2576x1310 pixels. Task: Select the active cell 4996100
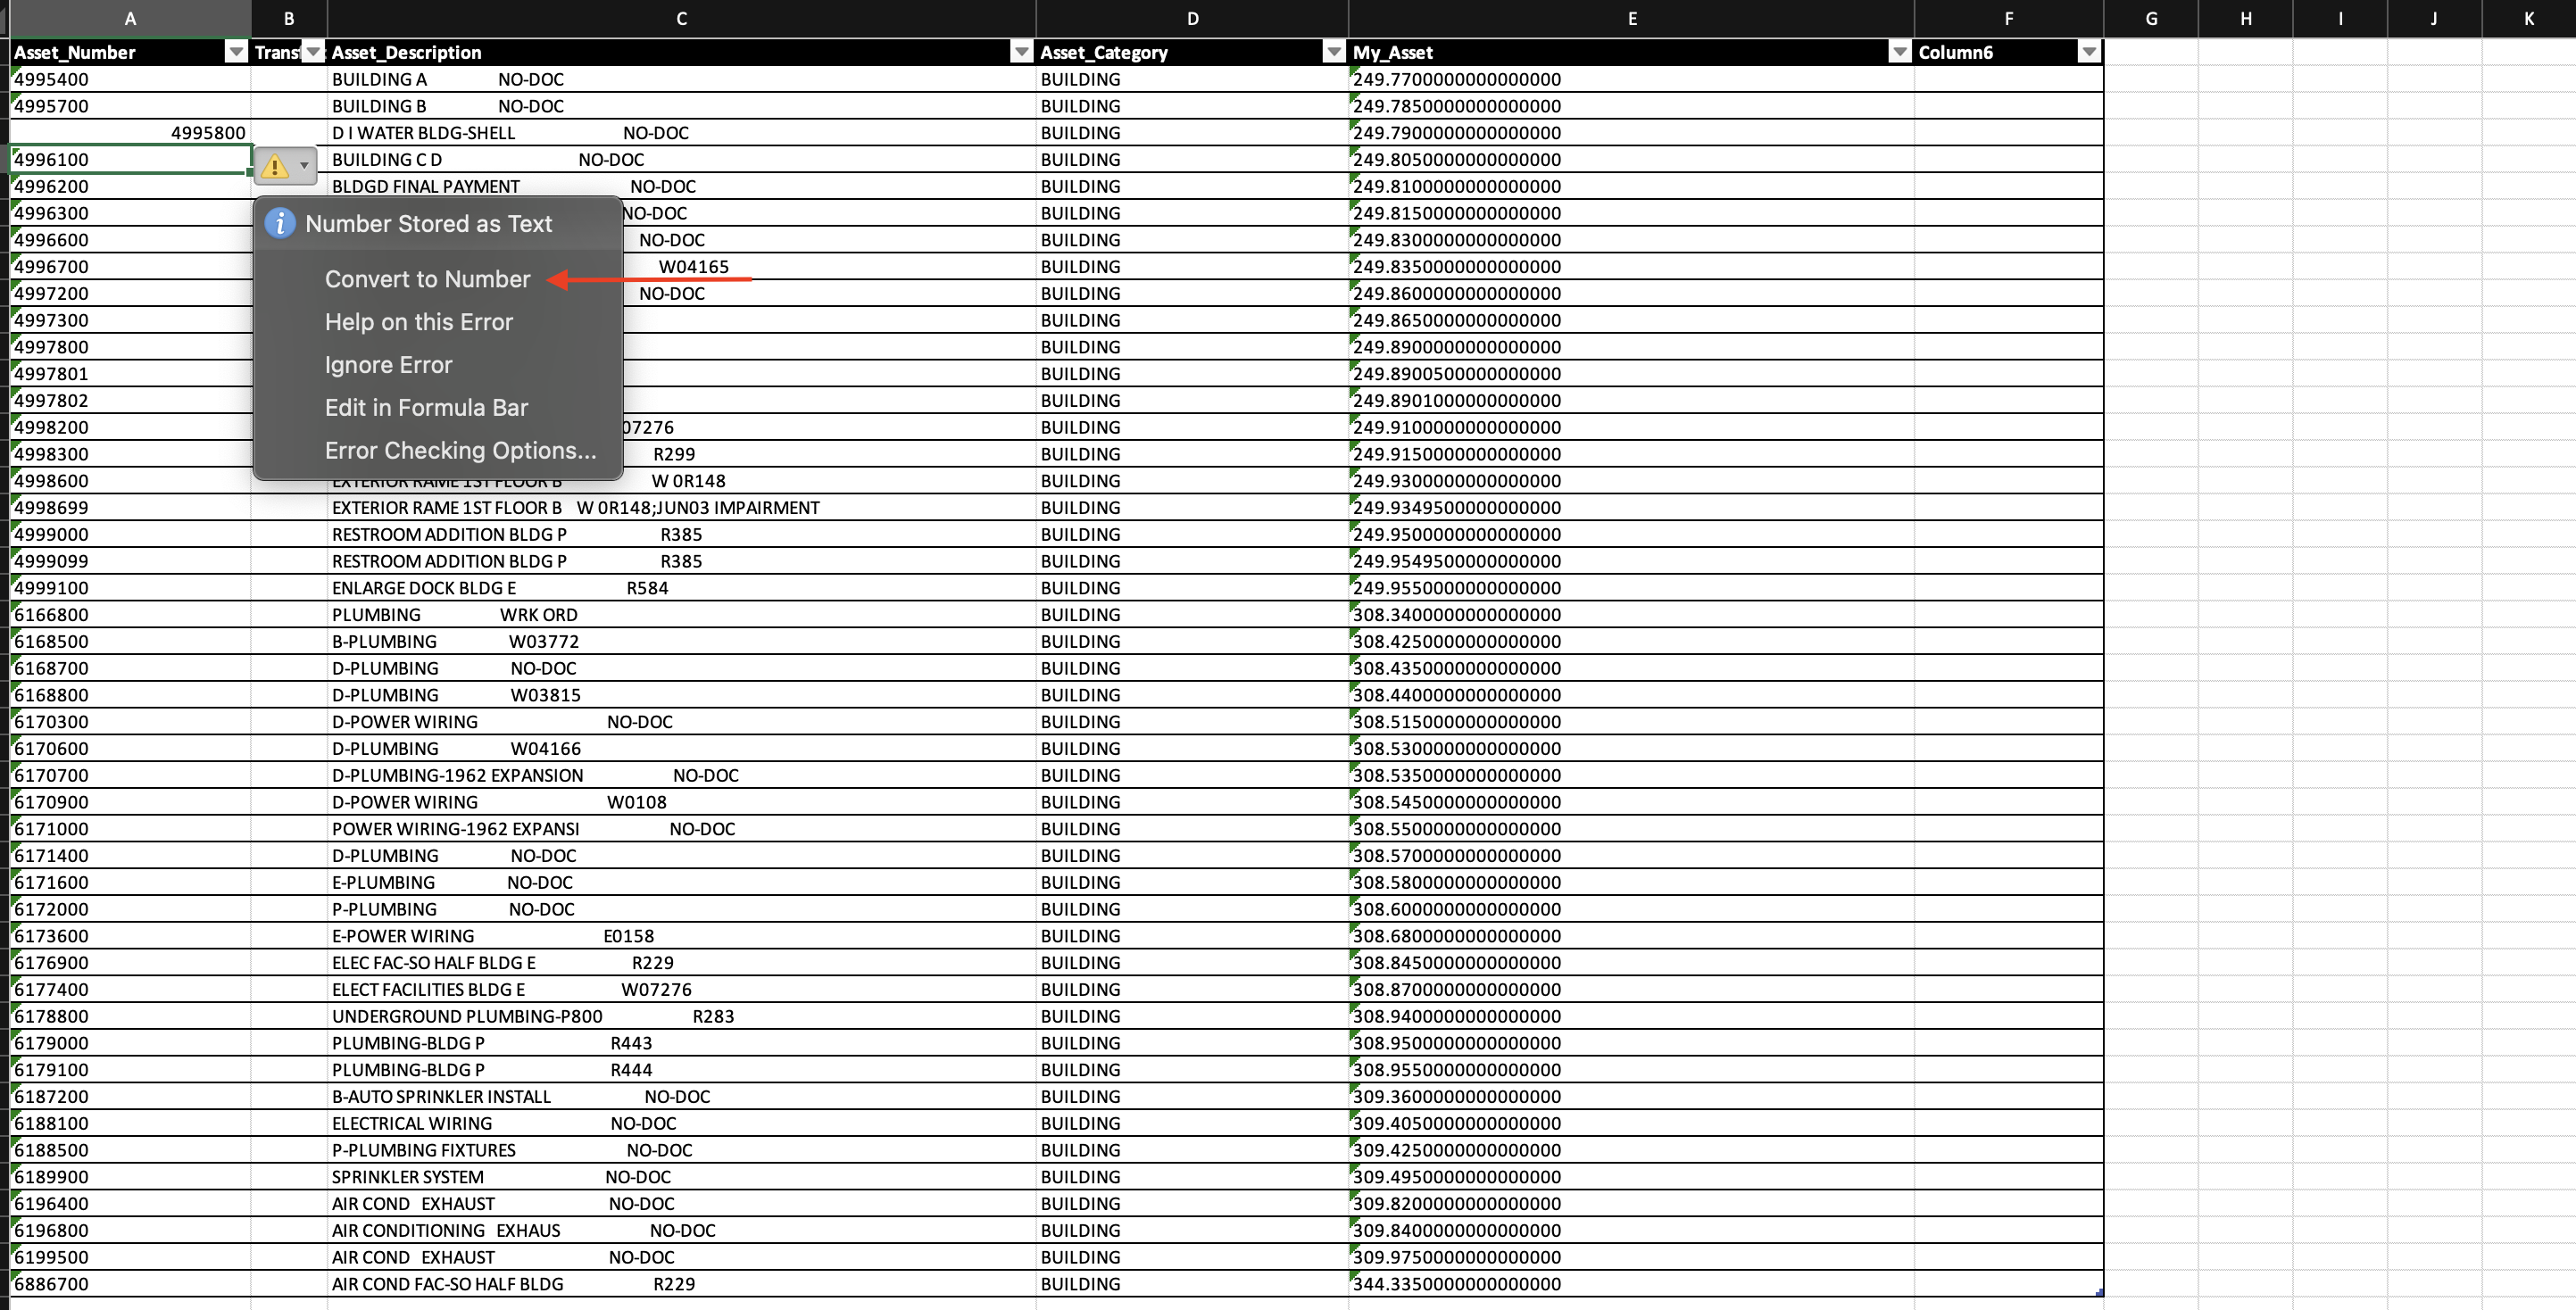pyautogui.click(x=130, y=160)
